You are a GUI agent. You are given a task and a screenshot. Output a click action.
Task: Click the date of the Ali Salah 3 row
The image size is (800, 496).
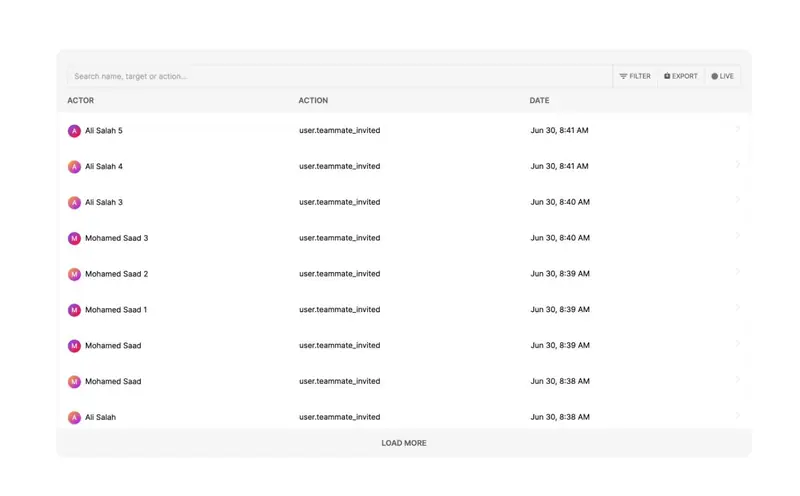point(560,202)
